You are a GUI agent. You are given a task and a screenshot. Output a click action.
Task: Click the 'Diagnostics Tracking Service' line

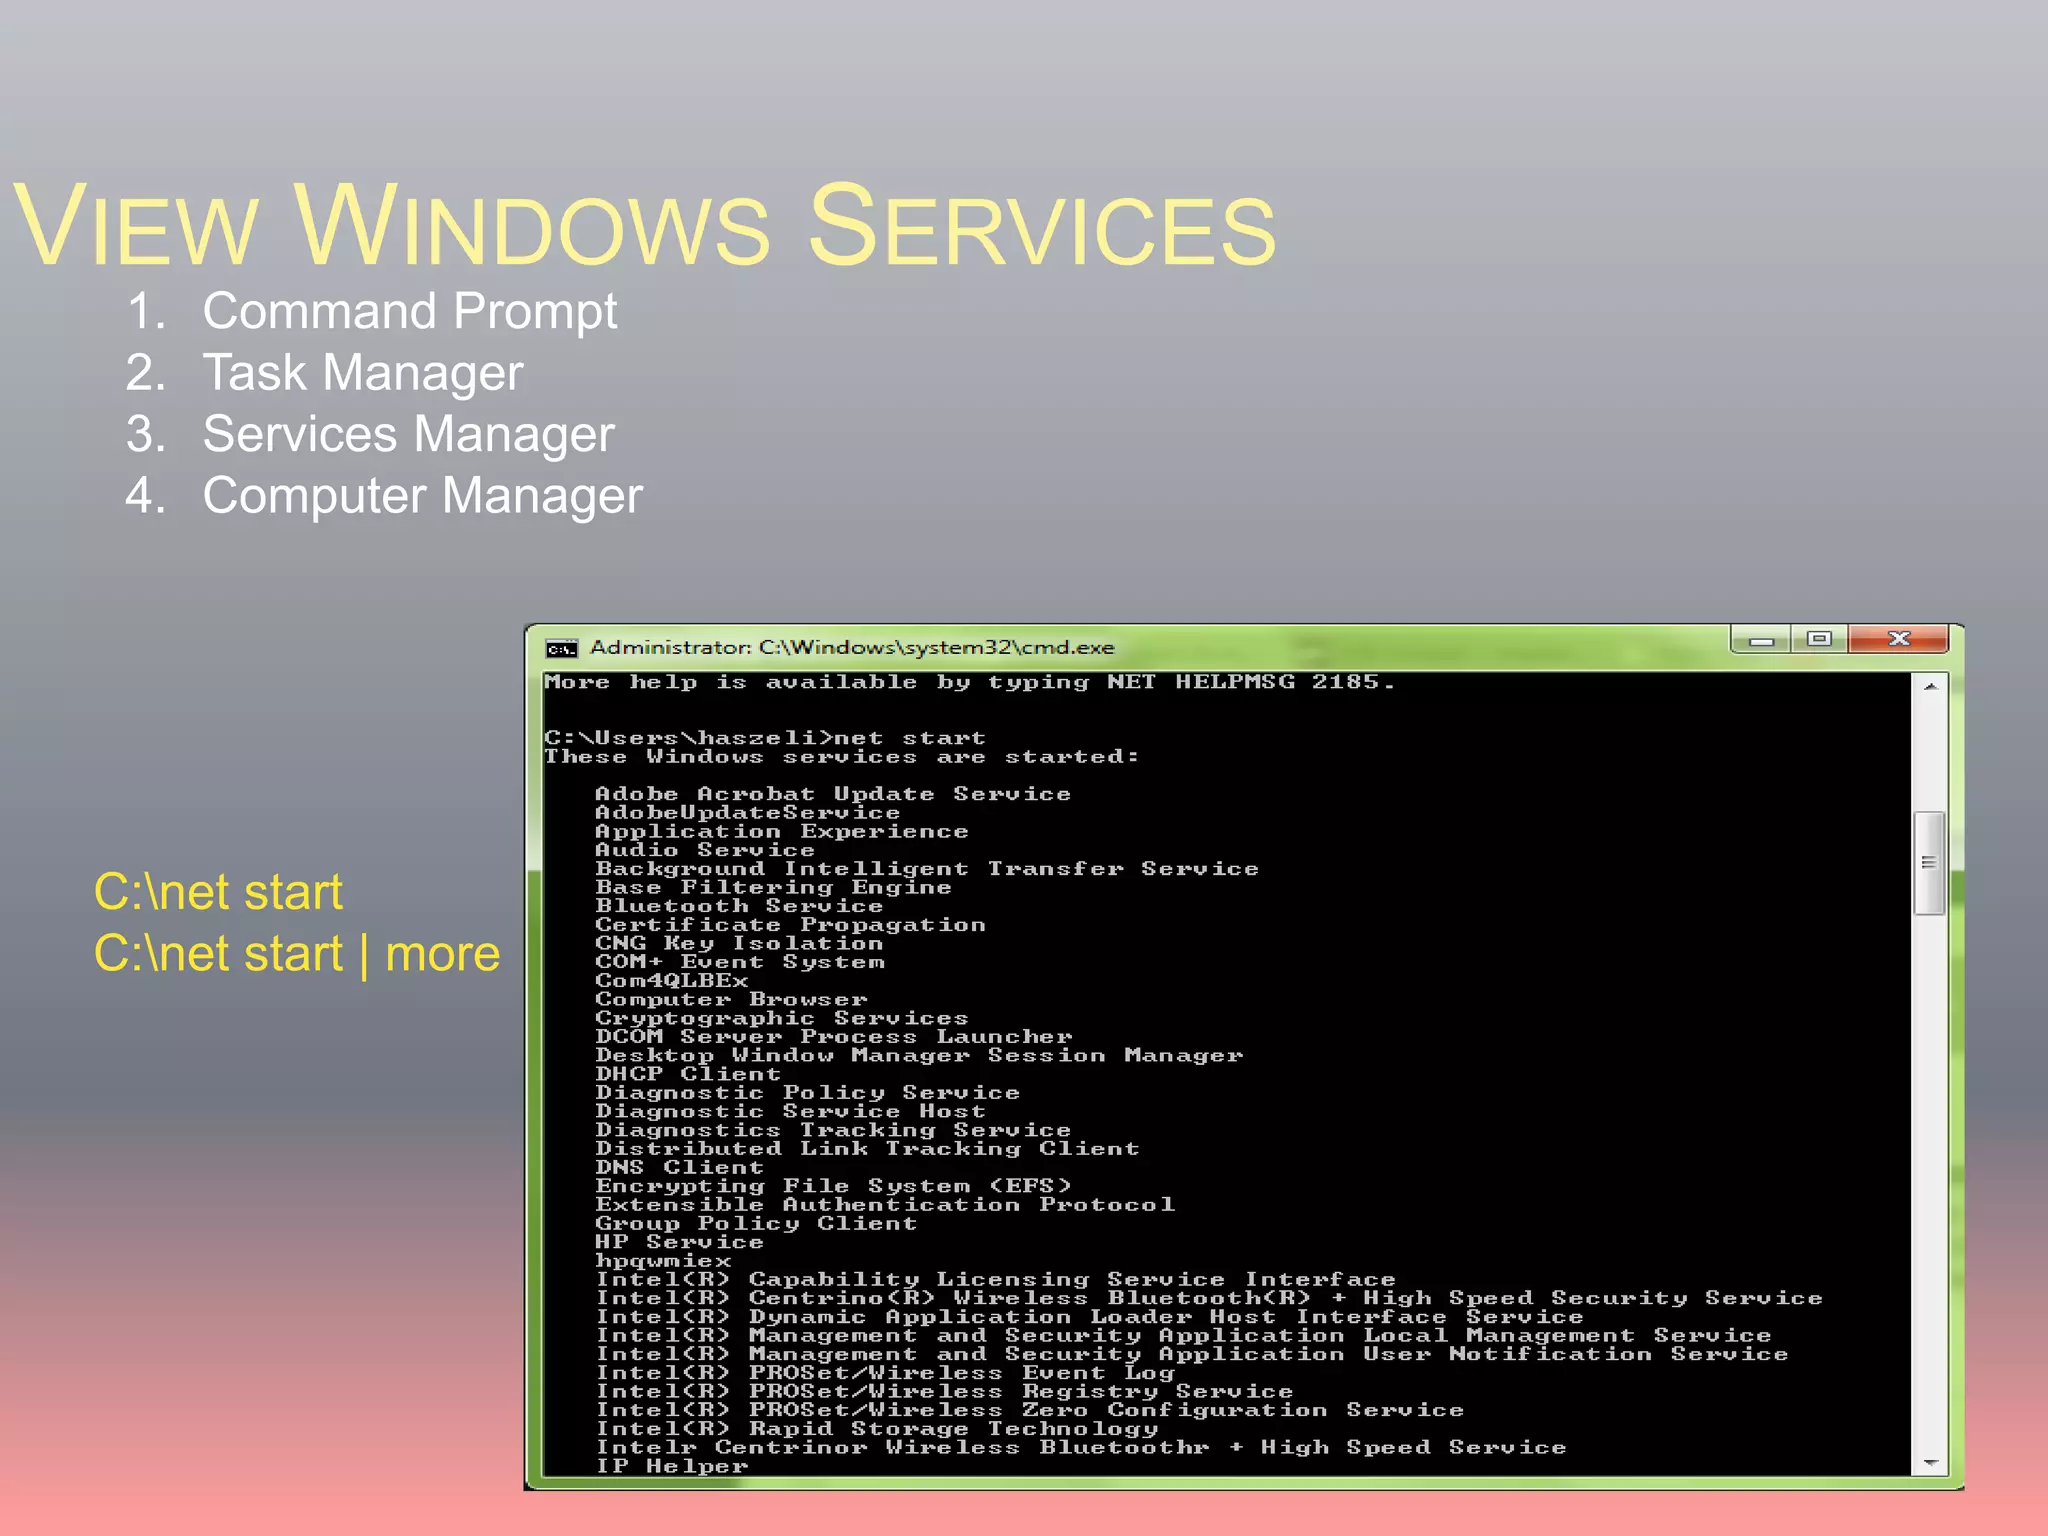pos(833,1130)
